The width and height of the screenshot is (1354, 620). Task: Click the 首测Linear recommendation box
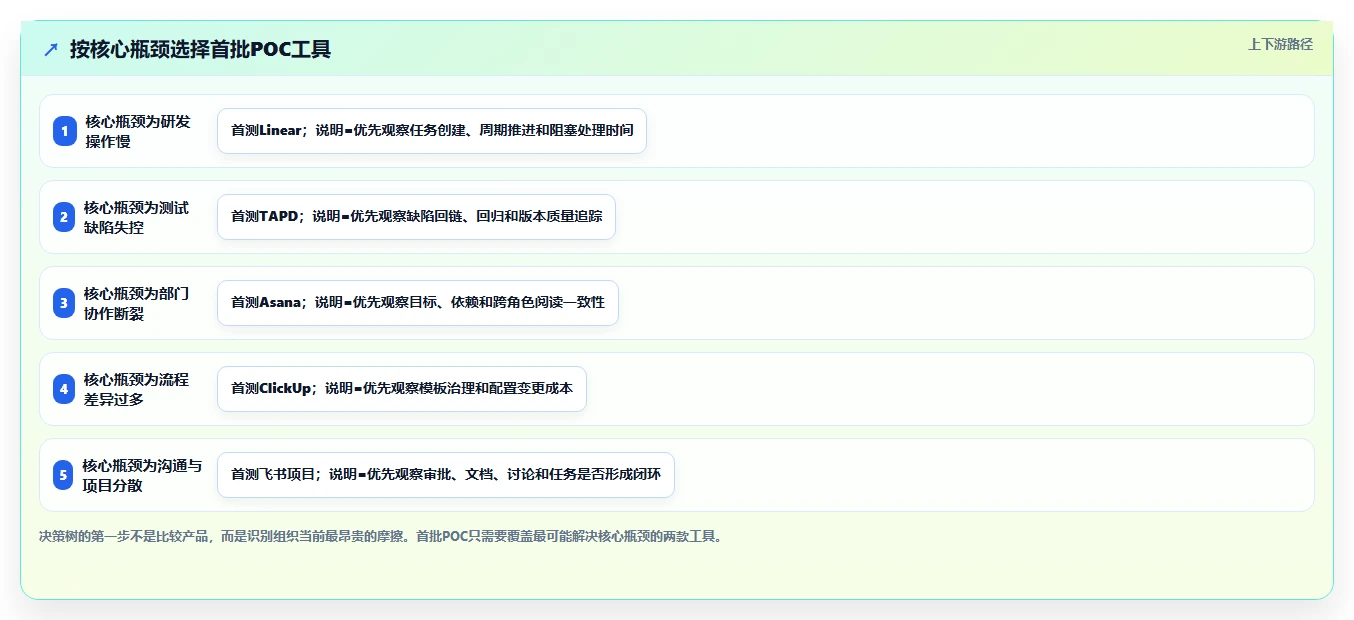[432, 131]
